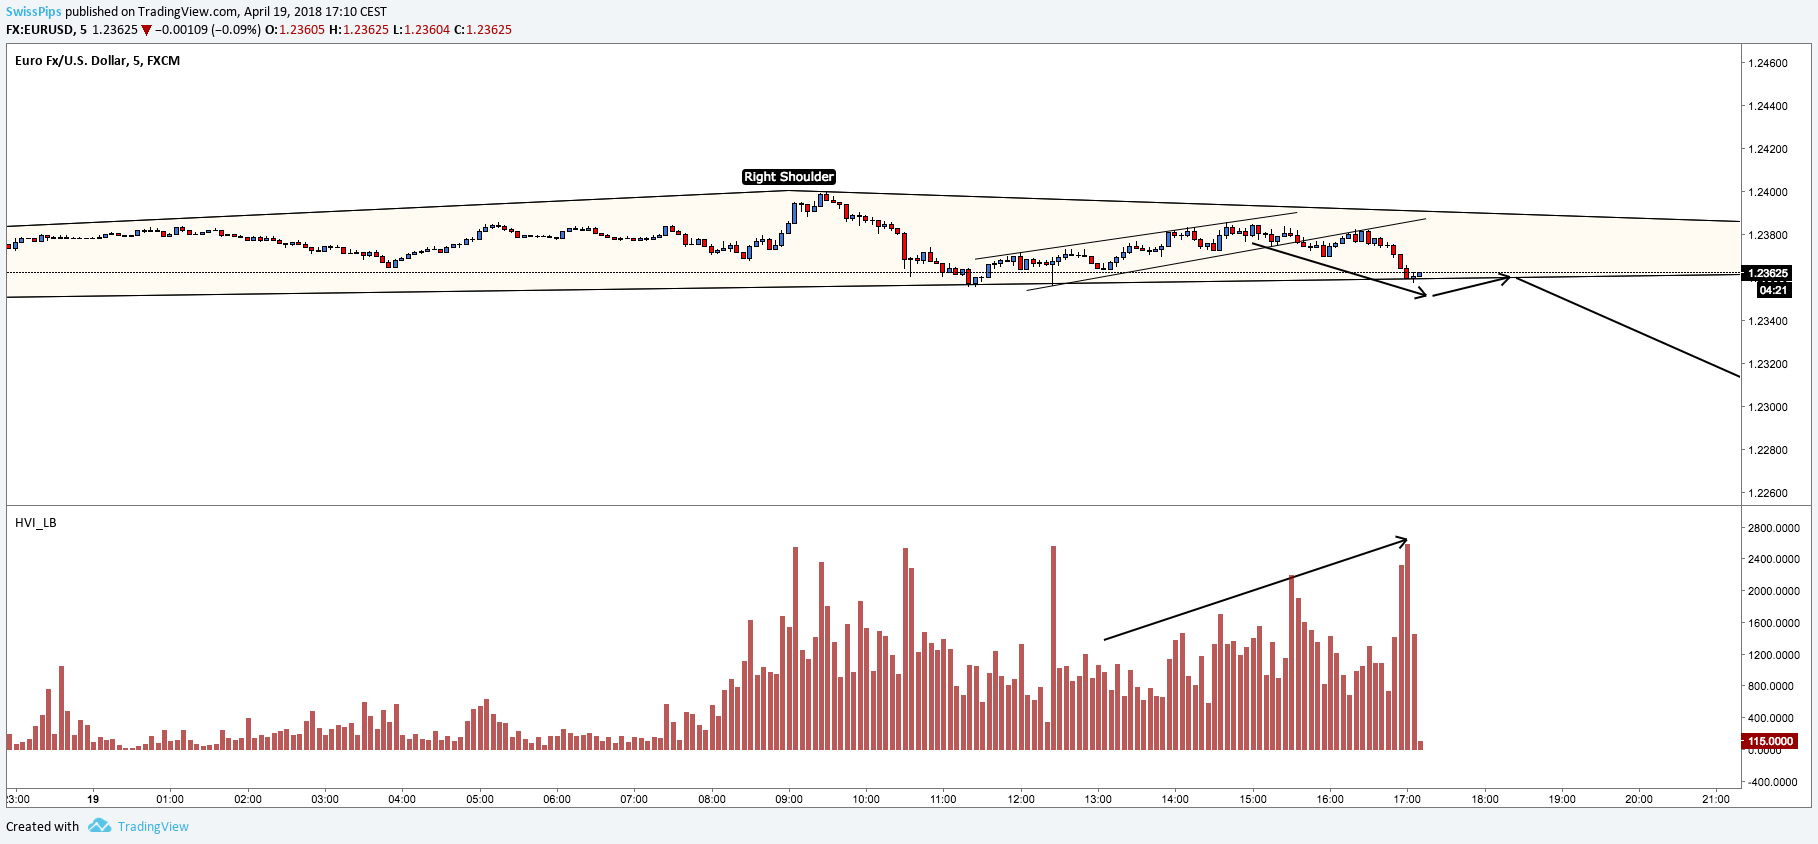Screen dimensions: 1818x844
Task: Click the 400.0000 volume axis label
Action: tap(1770, 718)
